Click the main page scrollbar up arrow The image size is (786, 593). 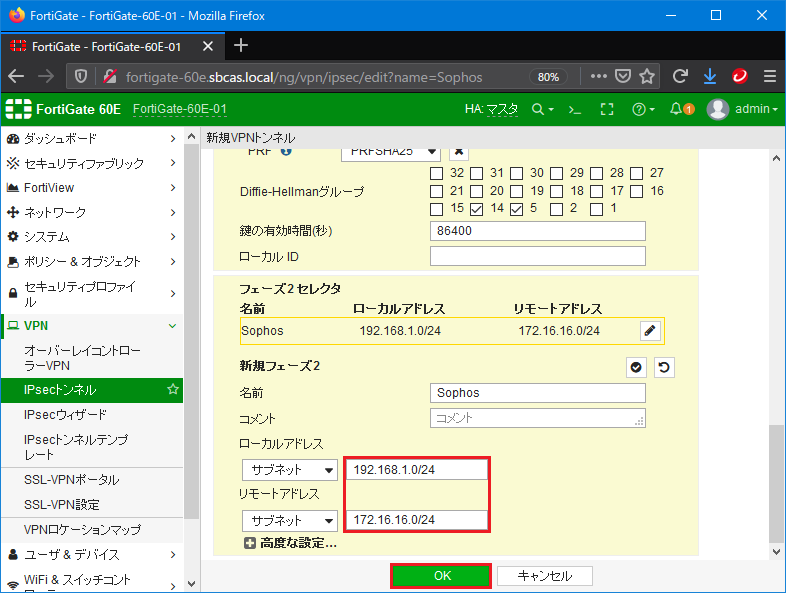click(x=776, y=158)
